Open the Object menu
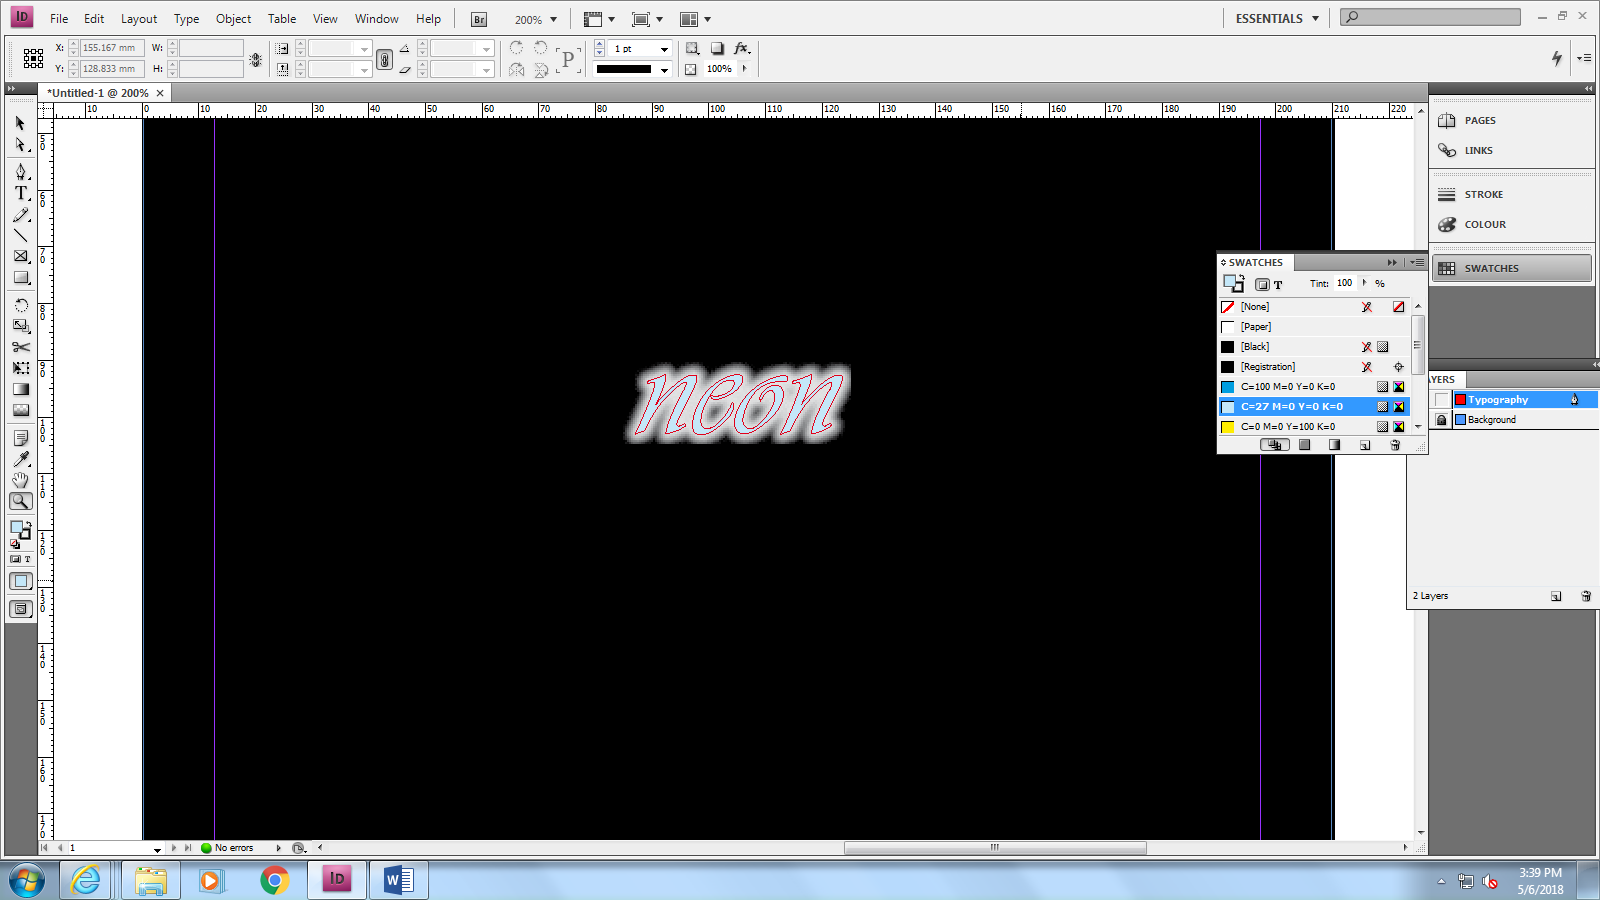 pyautogui.click(x=233, y=18)
